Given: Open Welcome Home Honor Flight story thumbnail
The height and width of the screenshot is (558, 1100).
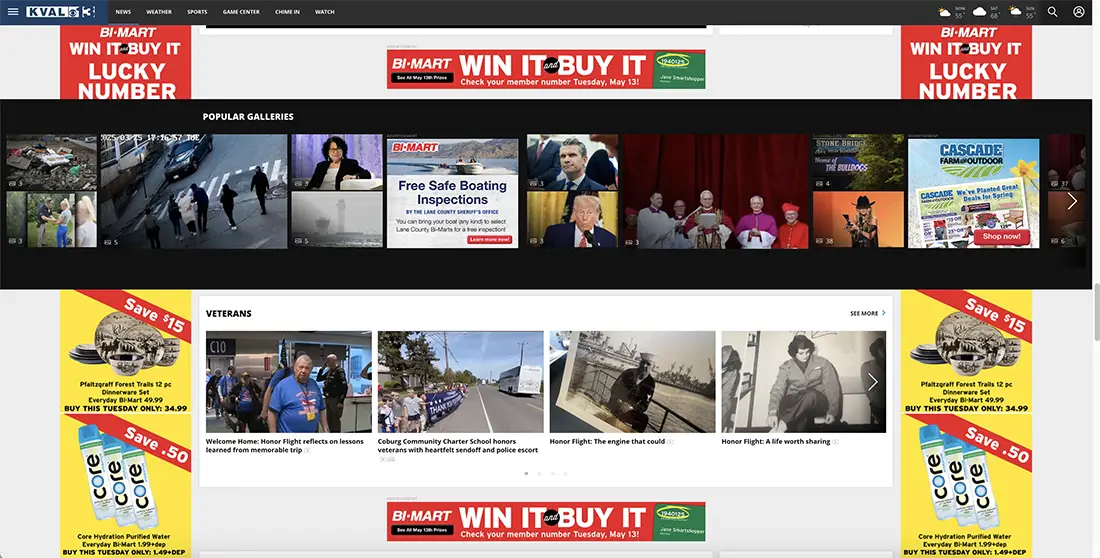Looking at the screenshot, I should pos(288,382).
